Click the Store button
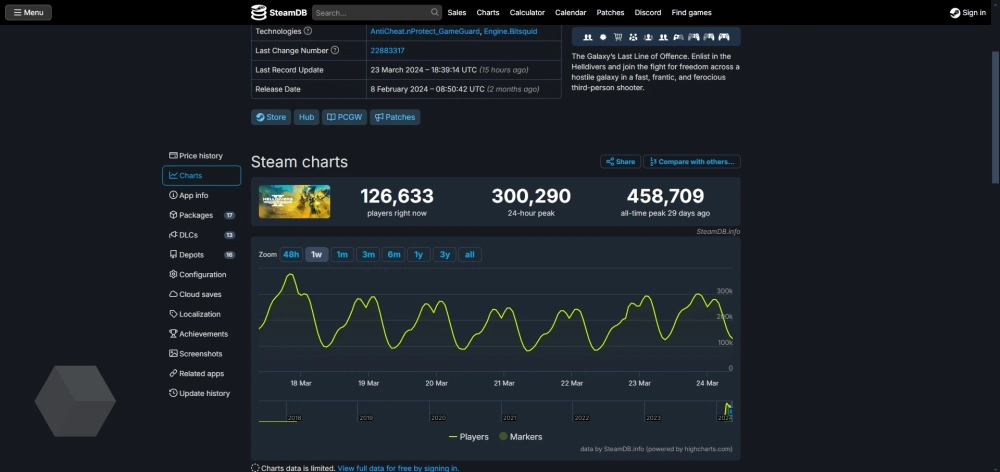Image resolution: width=1000 pixels, height=472 pixels. (x=270, y=117)
